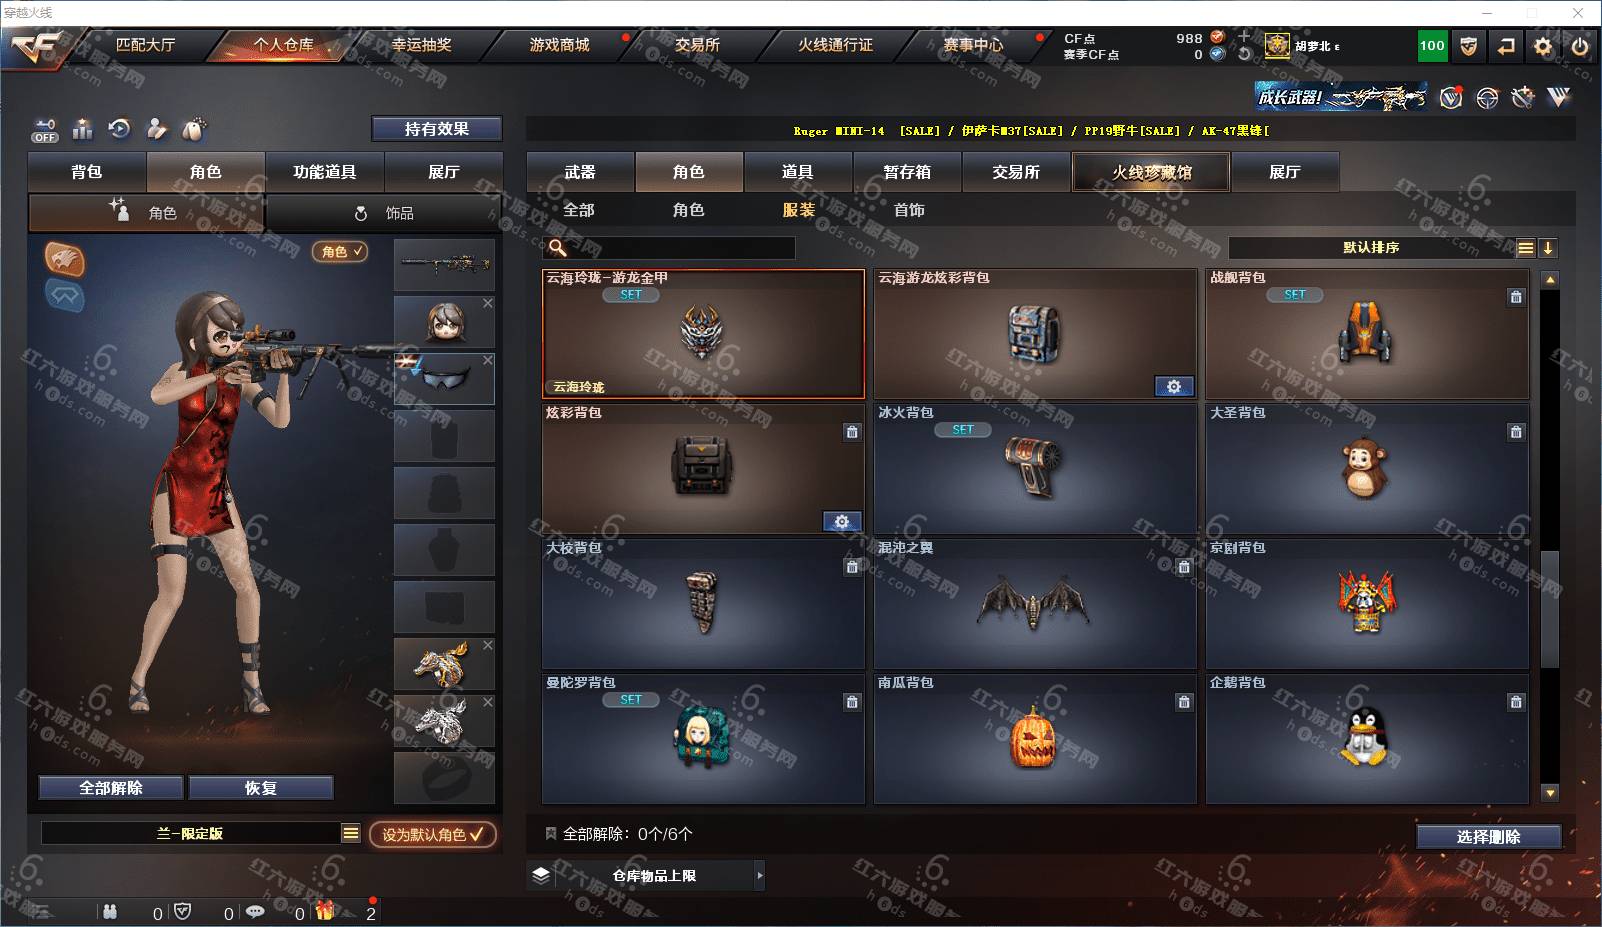Toggle the OFF switch icon
The image size is (1602, 927).
[x=45, y=130]
